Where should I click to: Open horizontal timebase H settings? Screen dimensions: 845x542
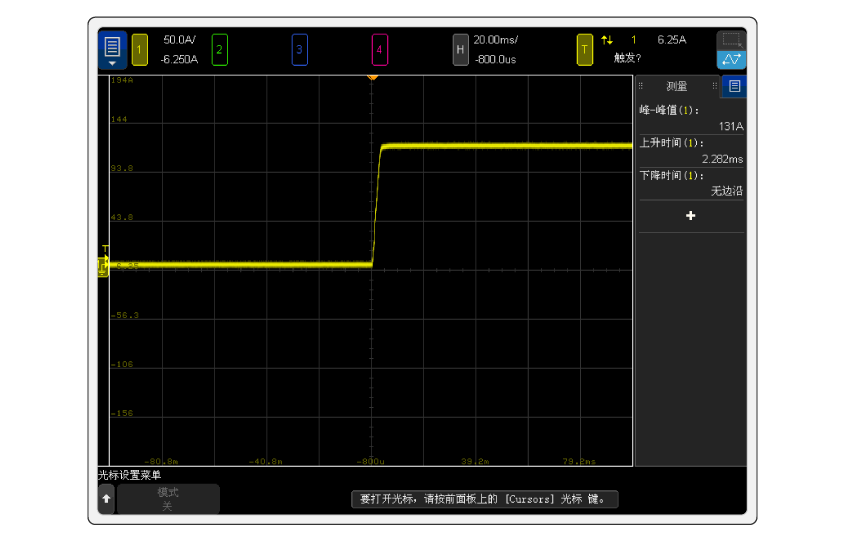click(460, 49)
